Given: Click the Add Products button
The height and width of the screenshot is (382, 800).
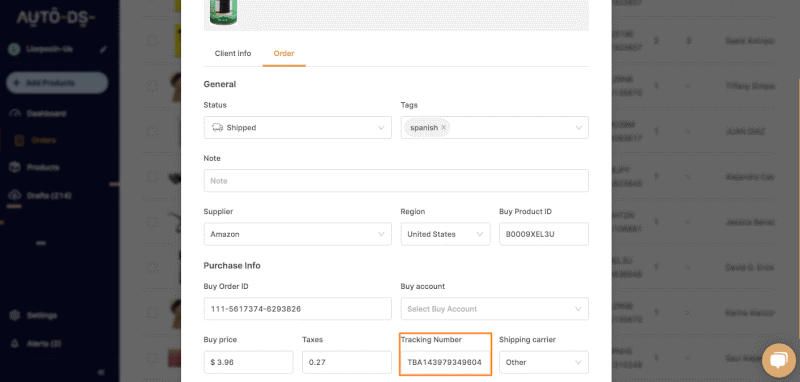Looking at the screenshot, I should (57, 83).
